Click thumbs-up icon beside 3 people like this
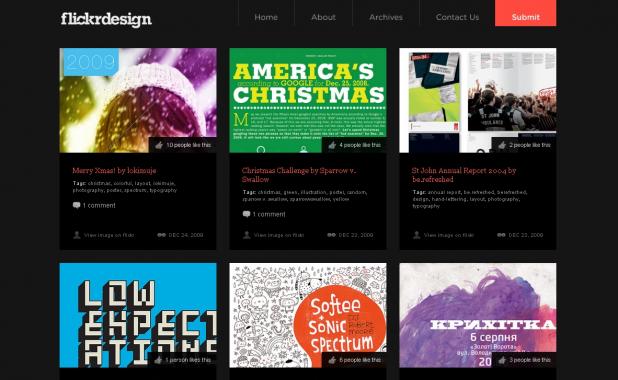This screenshot has width=618, height=380. click(502, 360)
